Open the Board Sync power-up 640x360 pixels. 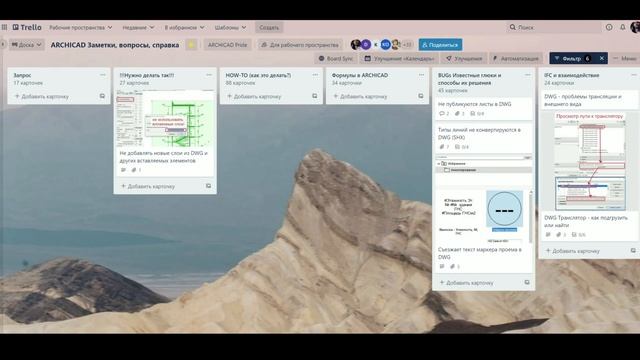click(336, 58)
